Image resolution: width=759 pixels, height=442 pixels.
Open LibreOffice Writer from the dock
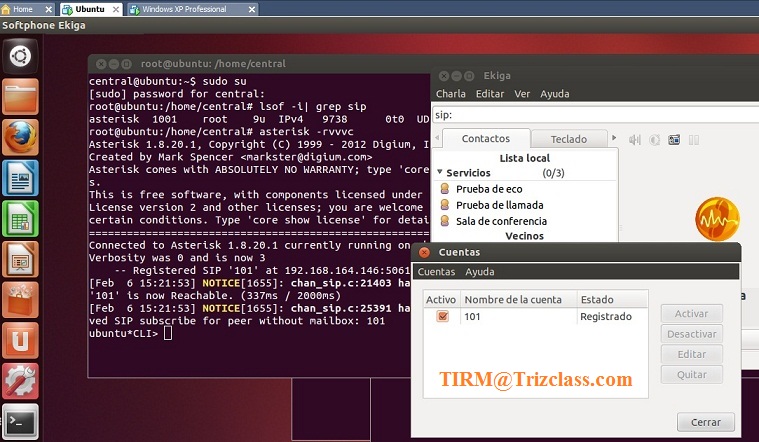pos(20,178)
